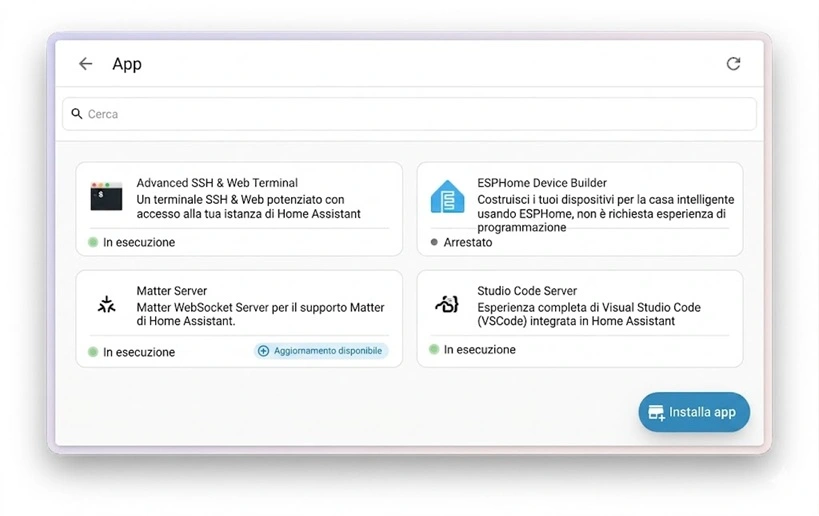Click the Arrestato status text
Screen dimensions: 819x516
click(x=467, y=242)
